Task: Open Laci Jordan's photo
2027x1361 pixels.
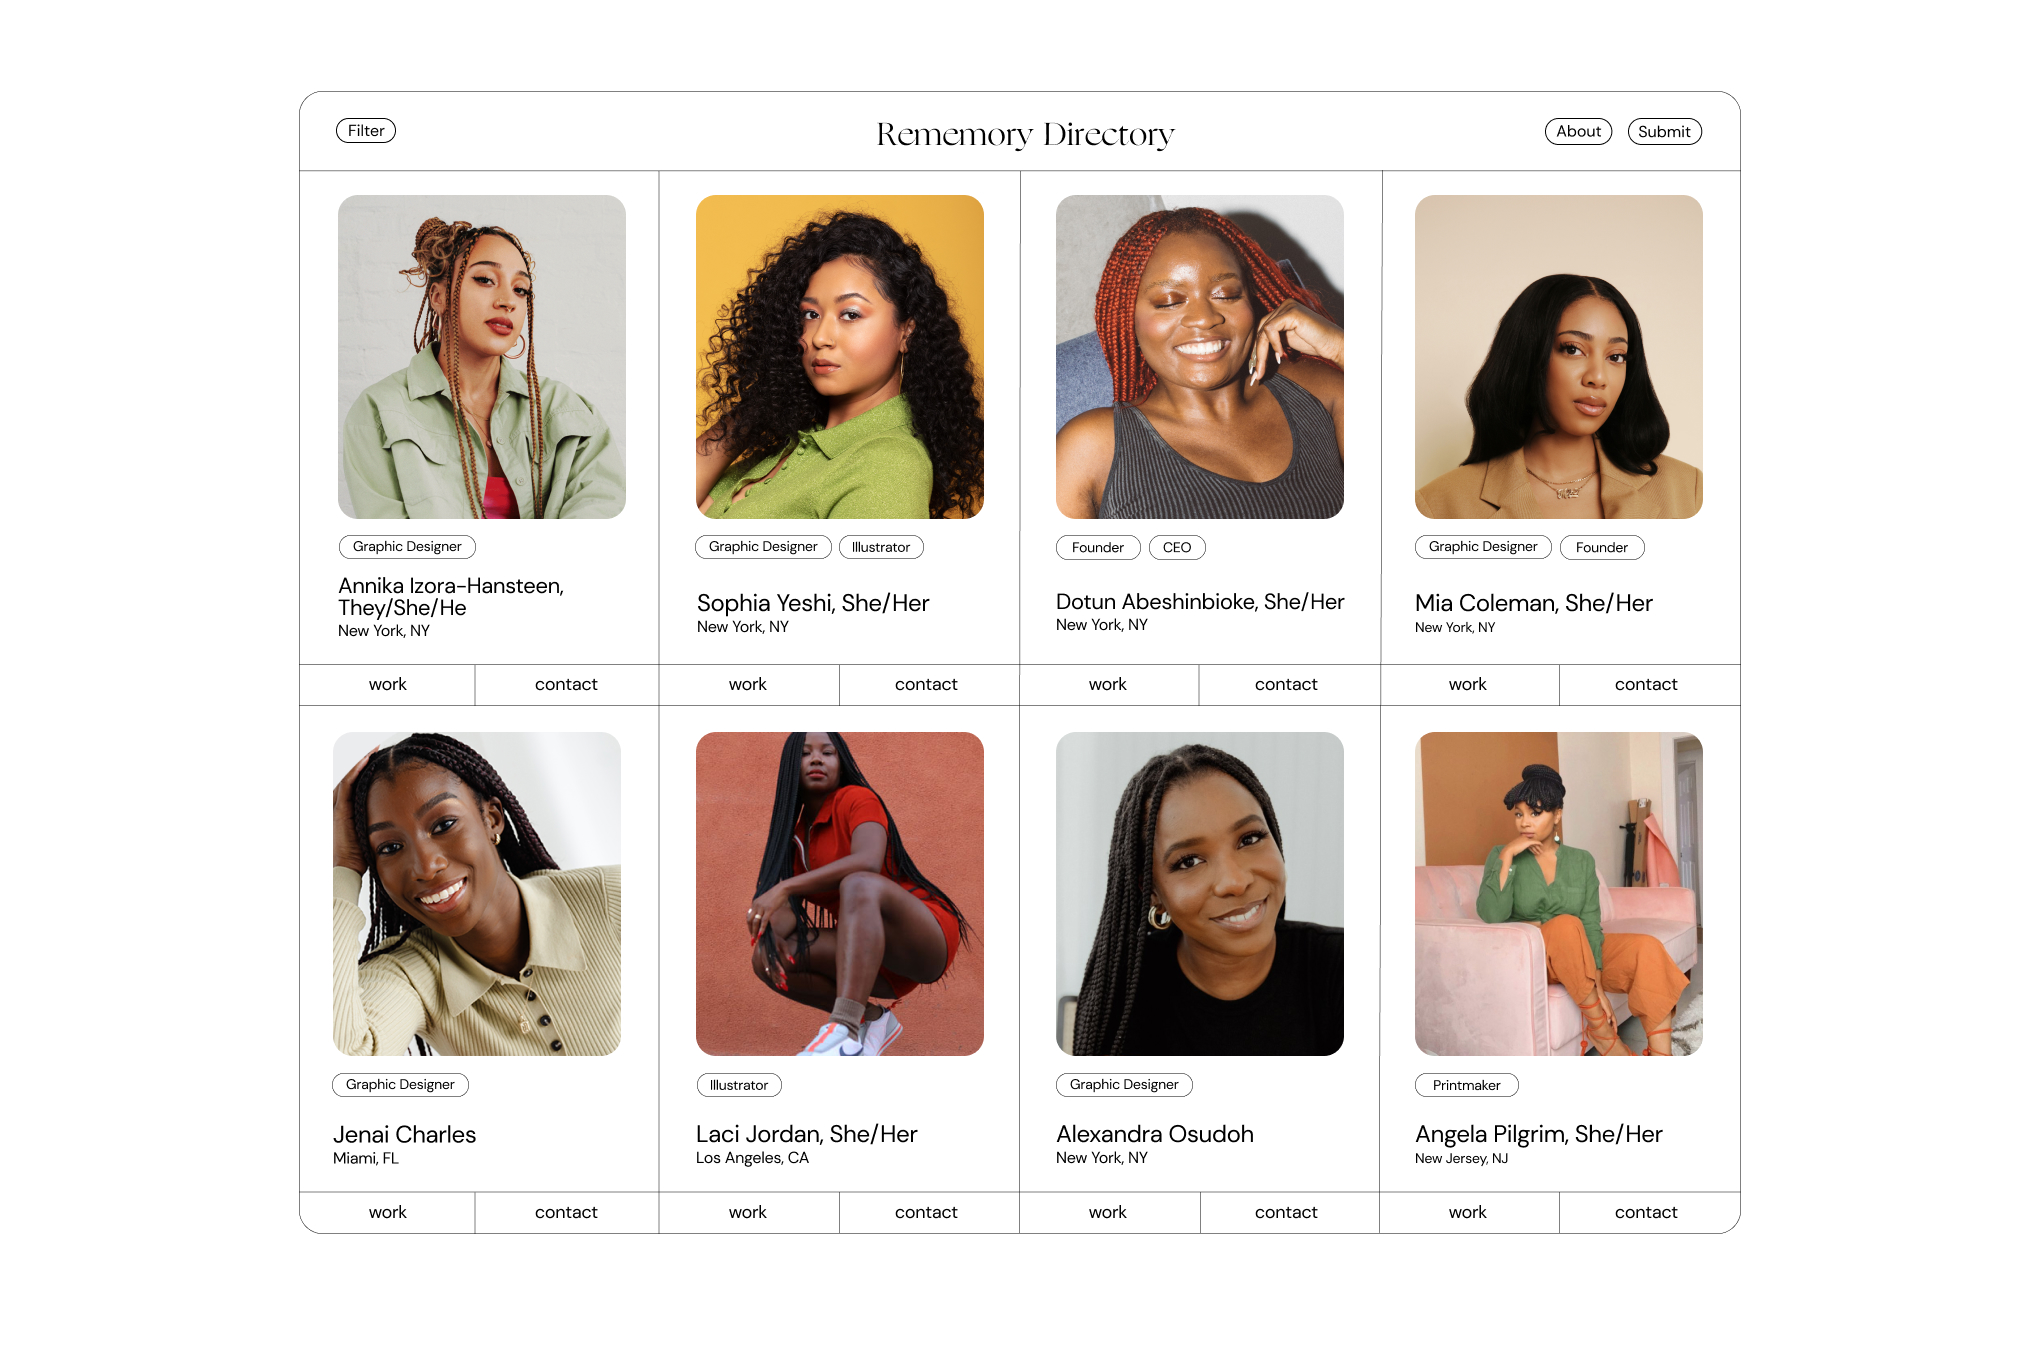Action: 840,894
